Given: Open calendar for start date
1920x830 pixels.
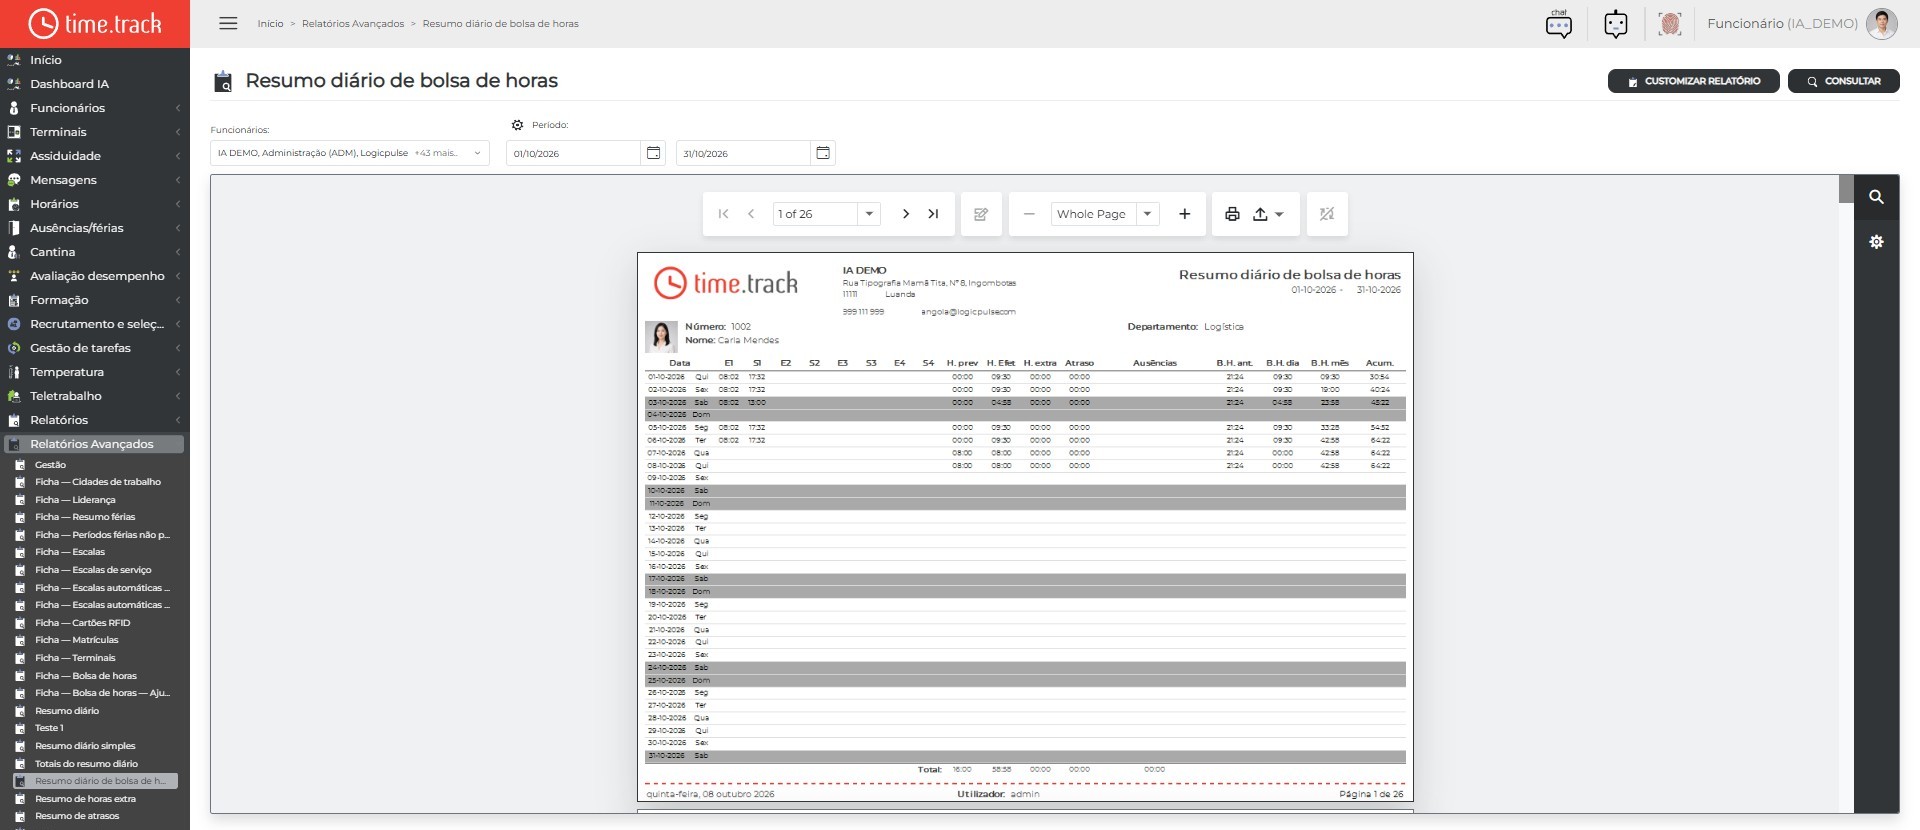Looking at the screenshot, I should point(653,153).
